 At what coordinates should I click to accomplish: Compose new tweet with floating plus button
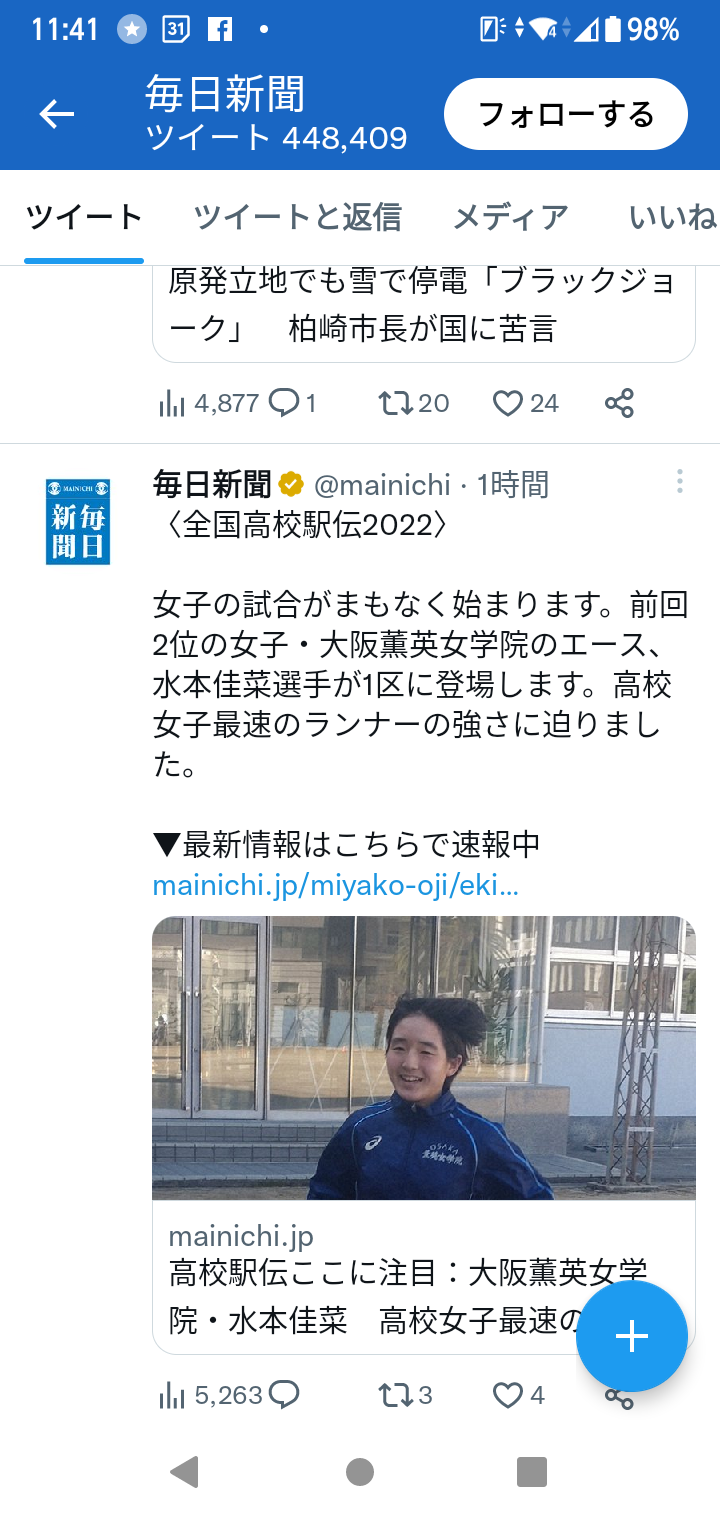(x=631, y=1337)
